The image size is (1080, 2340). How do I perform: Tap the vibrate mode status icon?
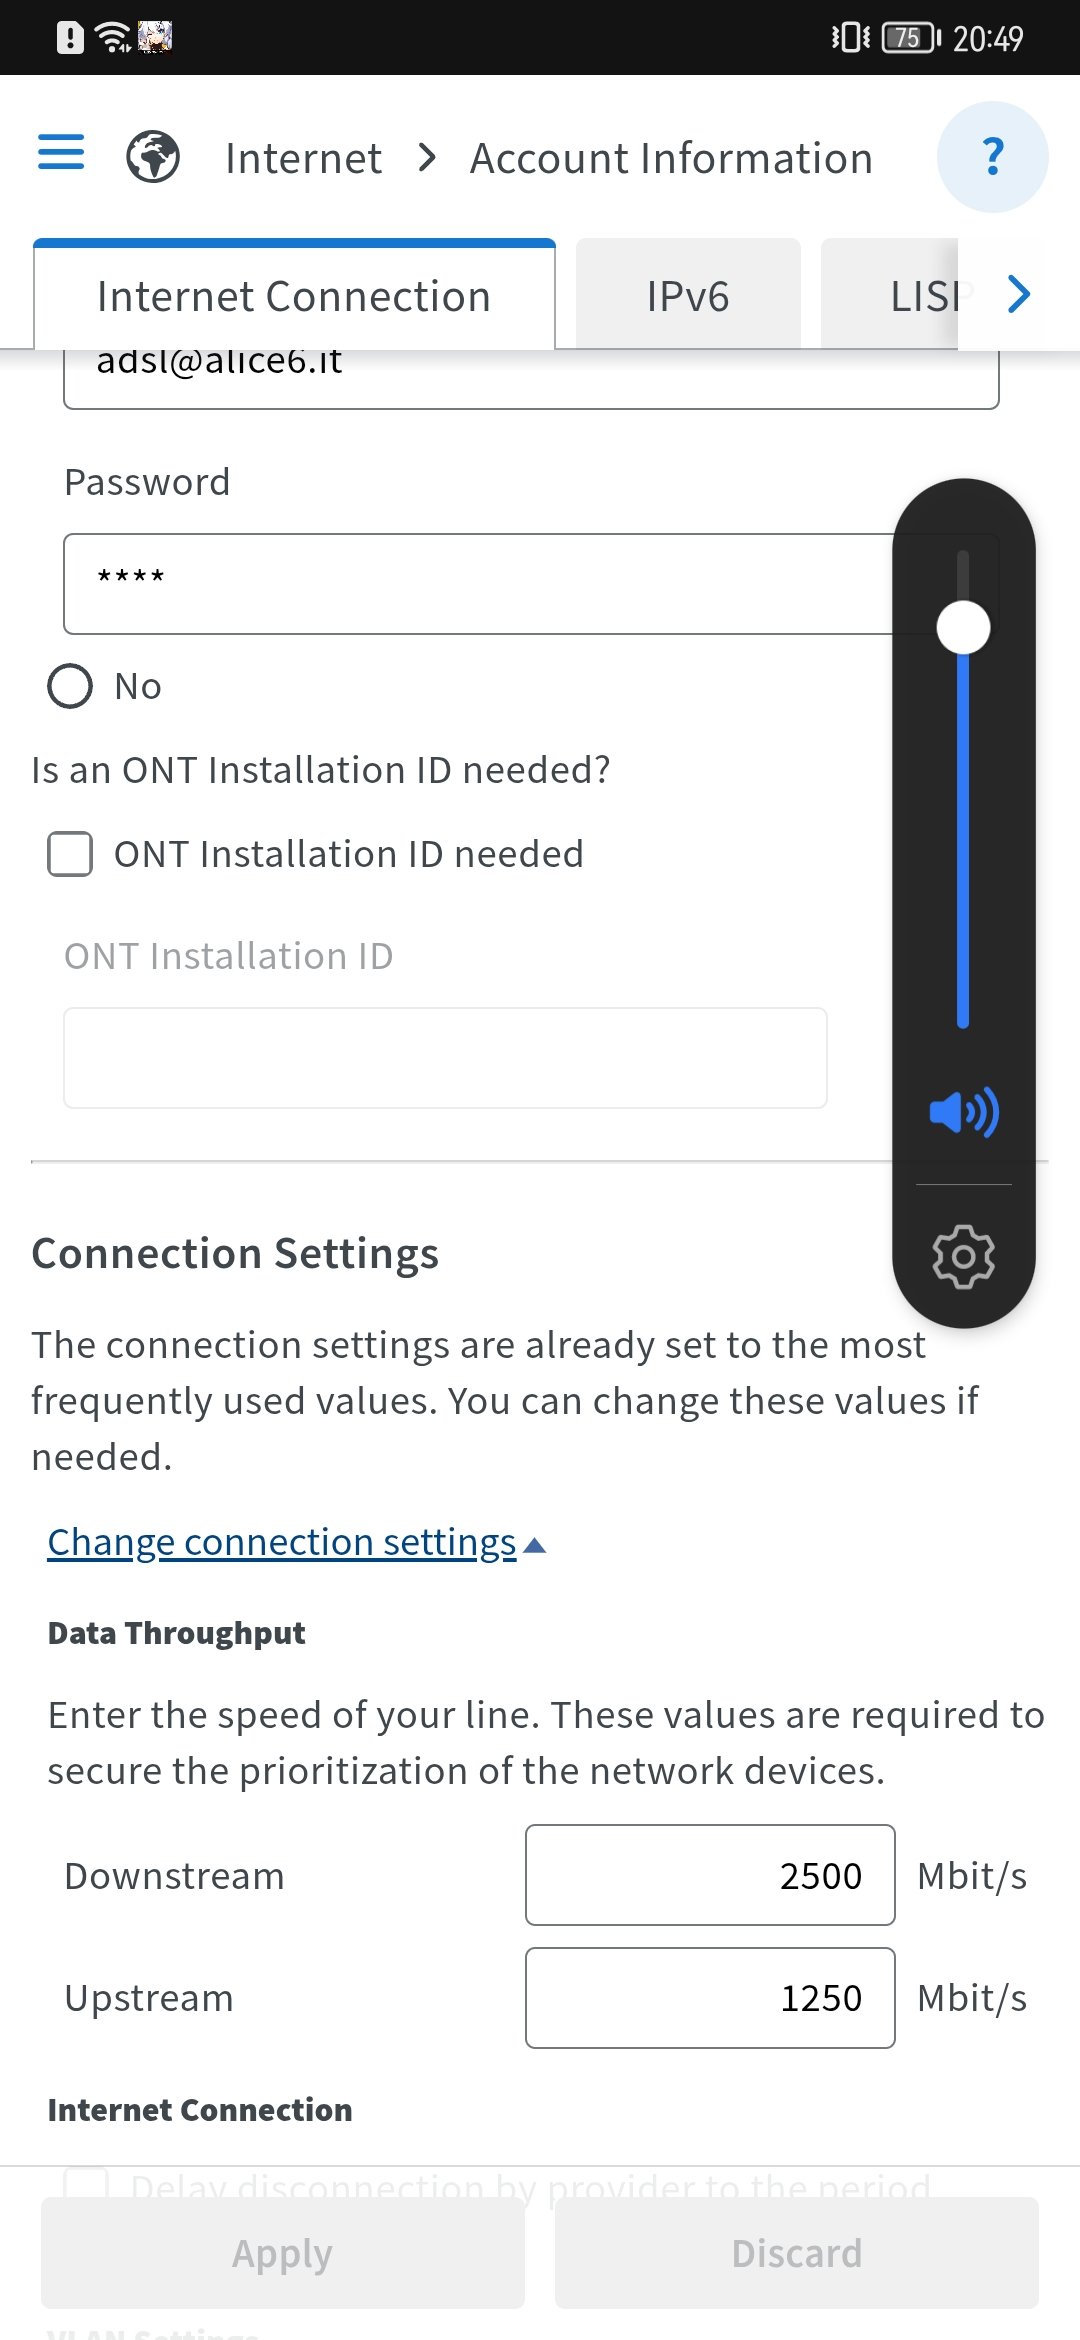pos(850,38)
